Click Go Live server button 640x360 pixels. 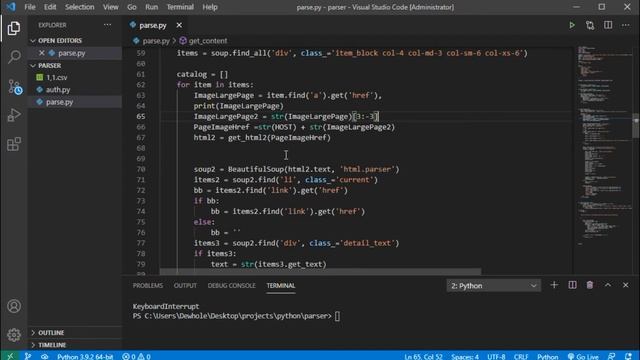pos(583,356)
